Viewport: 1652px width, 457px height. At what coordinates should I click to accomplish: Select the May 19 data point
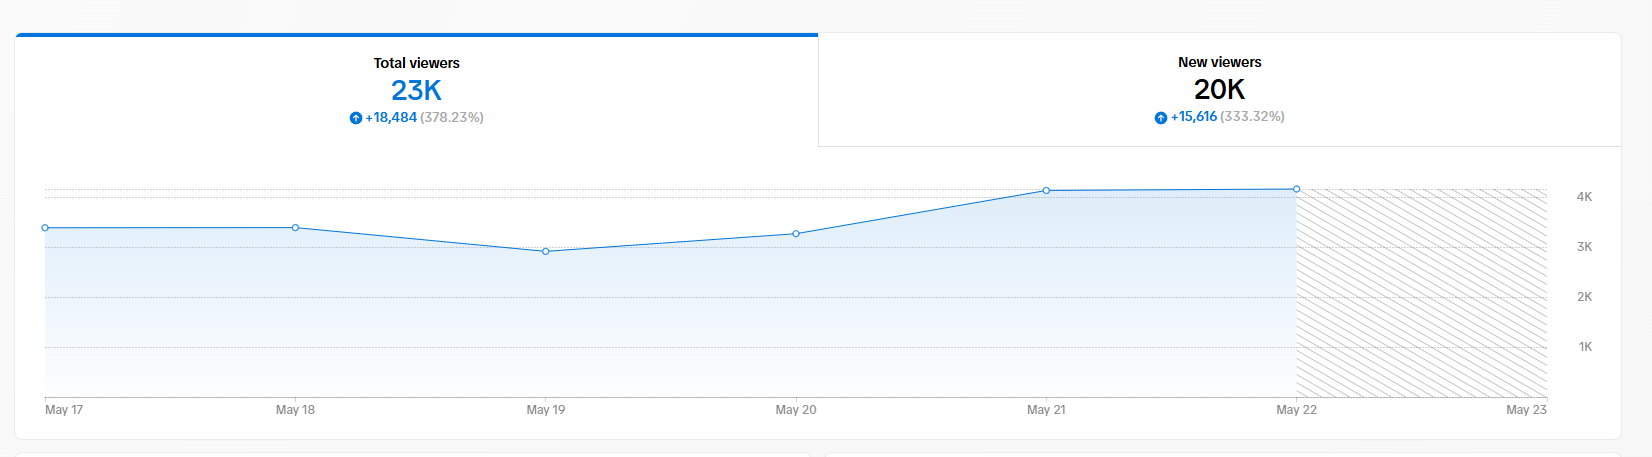pos(545,251)
